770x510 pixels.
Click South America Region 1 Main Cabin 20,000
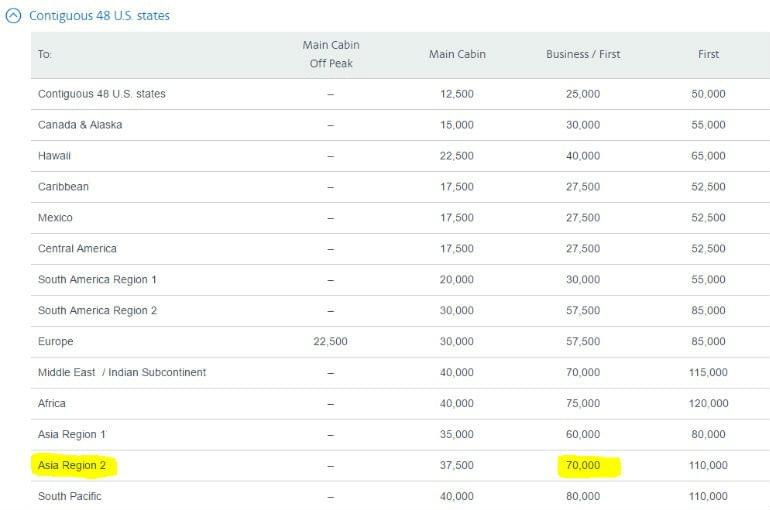pyautogui.click(x=457, y=279)
